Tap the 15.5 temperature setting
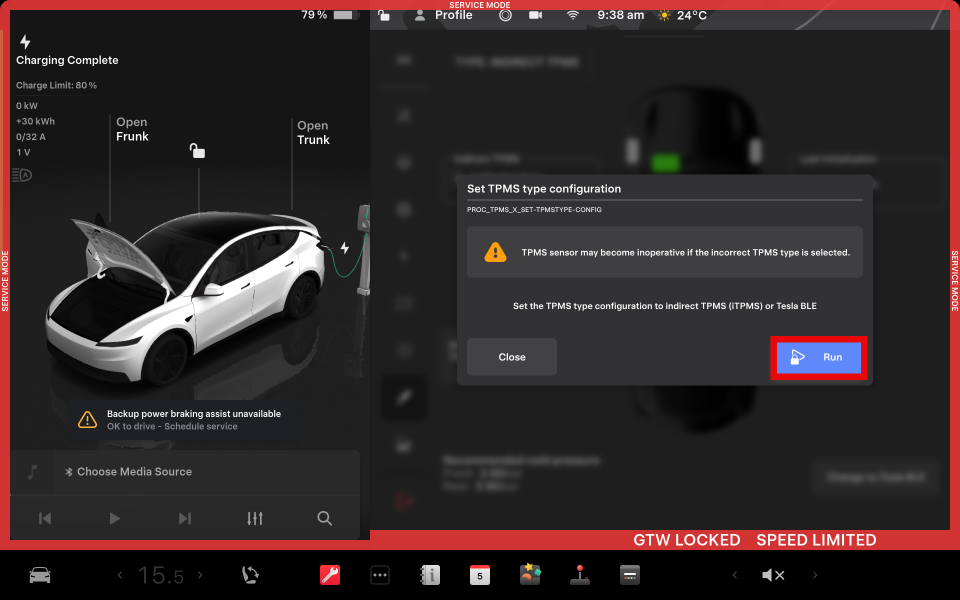 coord(160,576)
